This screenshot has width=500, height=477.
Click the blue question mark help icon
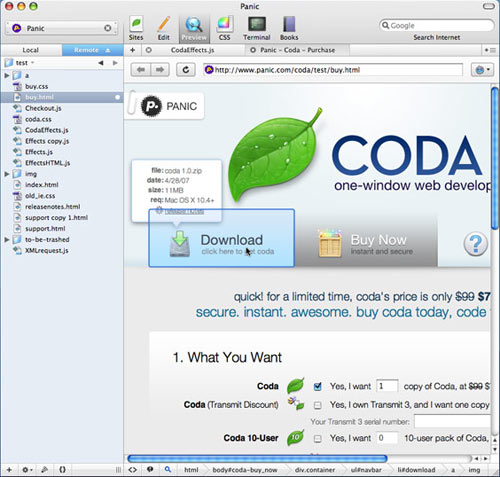(476, 244)
